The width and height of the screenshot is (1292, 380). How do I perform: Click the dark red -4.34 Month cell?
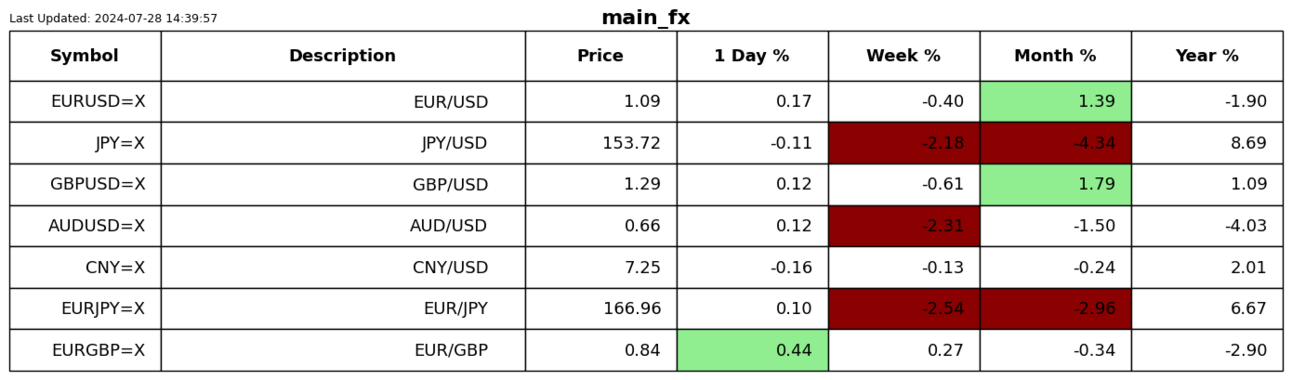(x=1056, y=143)
